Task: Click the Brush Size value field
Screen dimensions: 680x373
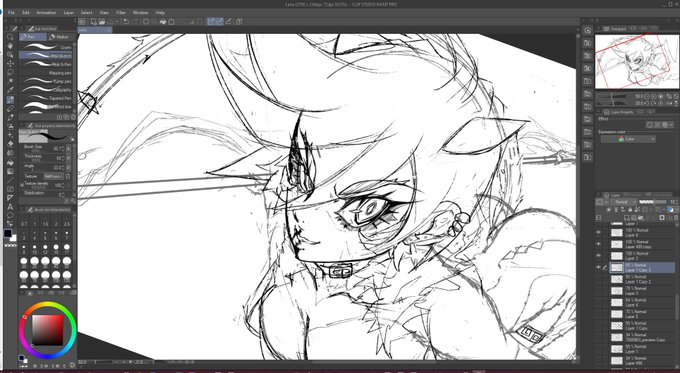Action: click(x=58, y=148)
